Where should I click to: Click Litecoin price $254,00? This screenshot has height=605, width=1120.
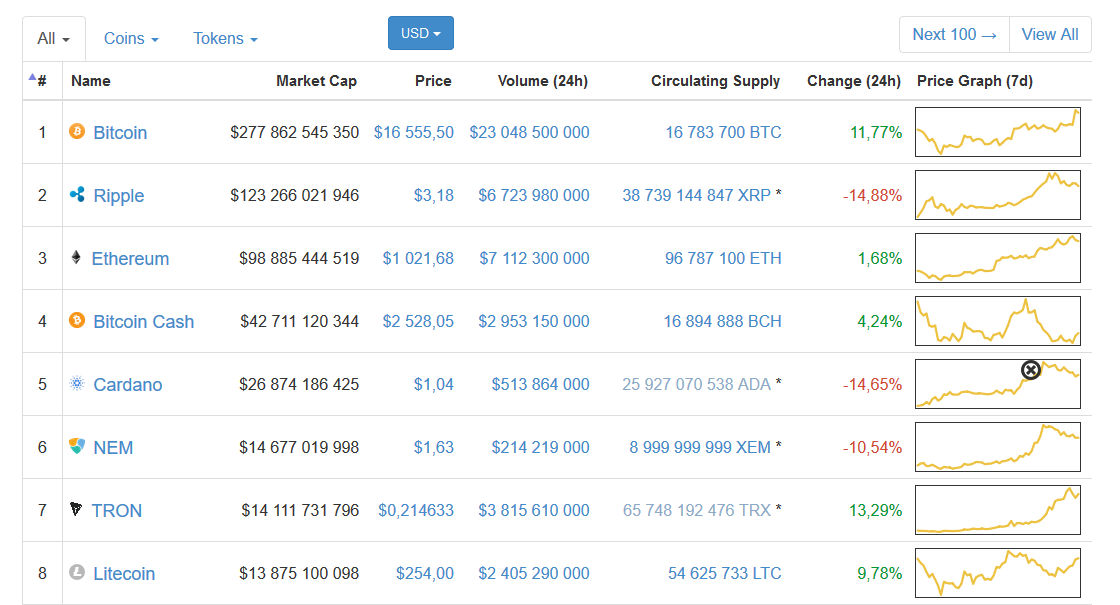point(425,573)
